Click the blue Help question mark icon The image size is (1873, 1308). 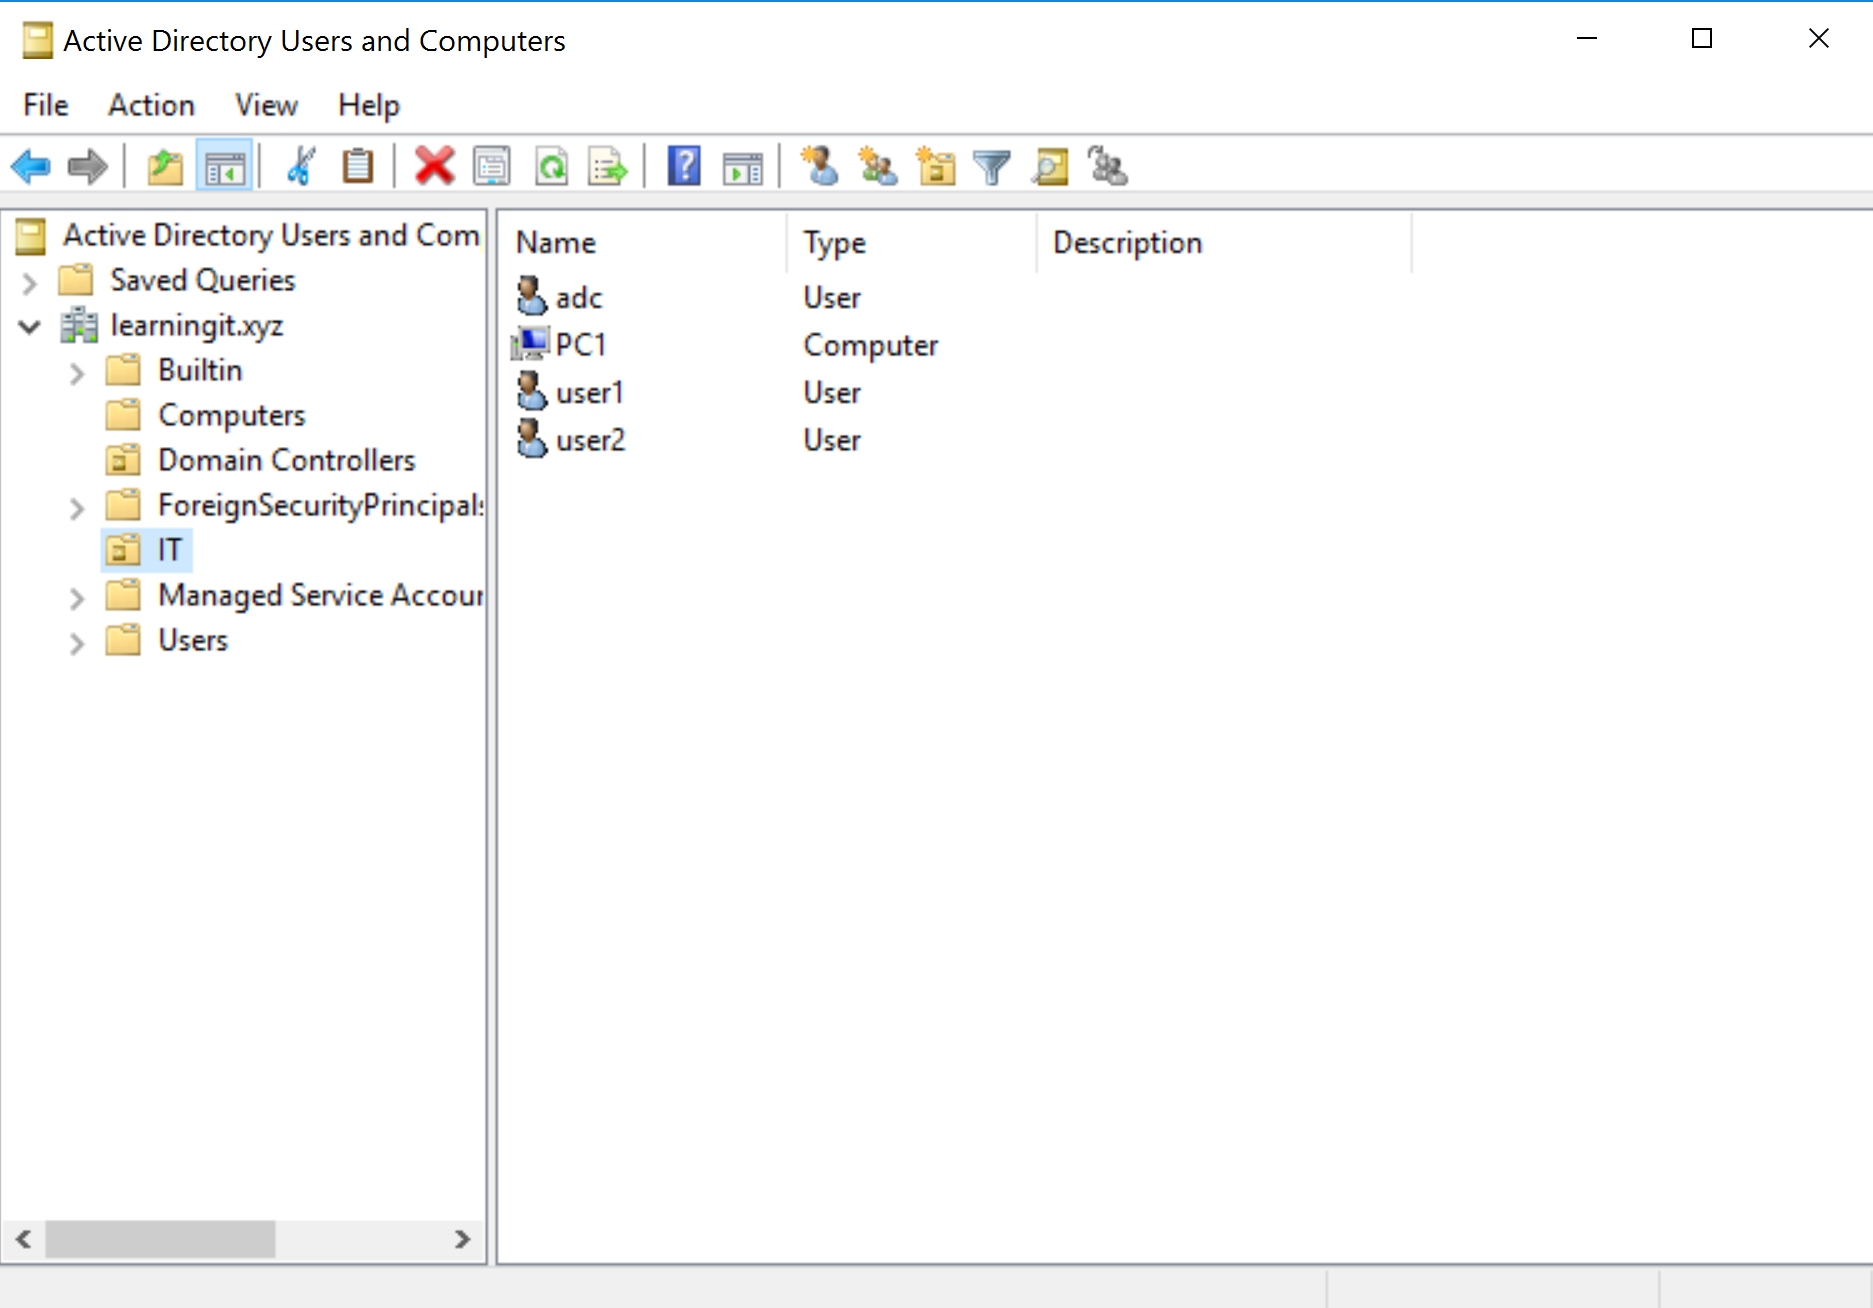(684, 166)
